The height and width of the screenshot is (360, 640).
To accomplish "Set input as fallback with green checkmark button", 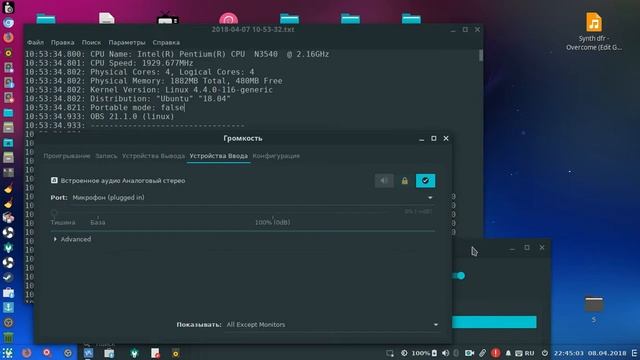I will point(425,181).
